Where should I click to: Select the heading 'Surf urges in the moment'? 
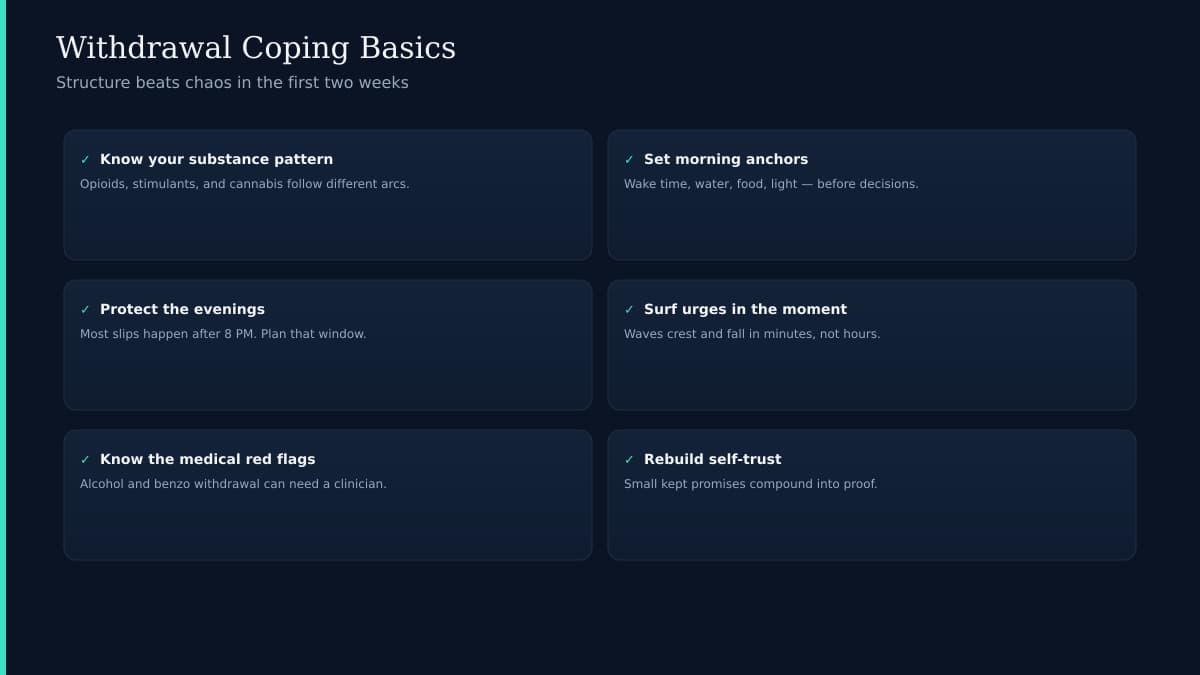click(745, 309)
